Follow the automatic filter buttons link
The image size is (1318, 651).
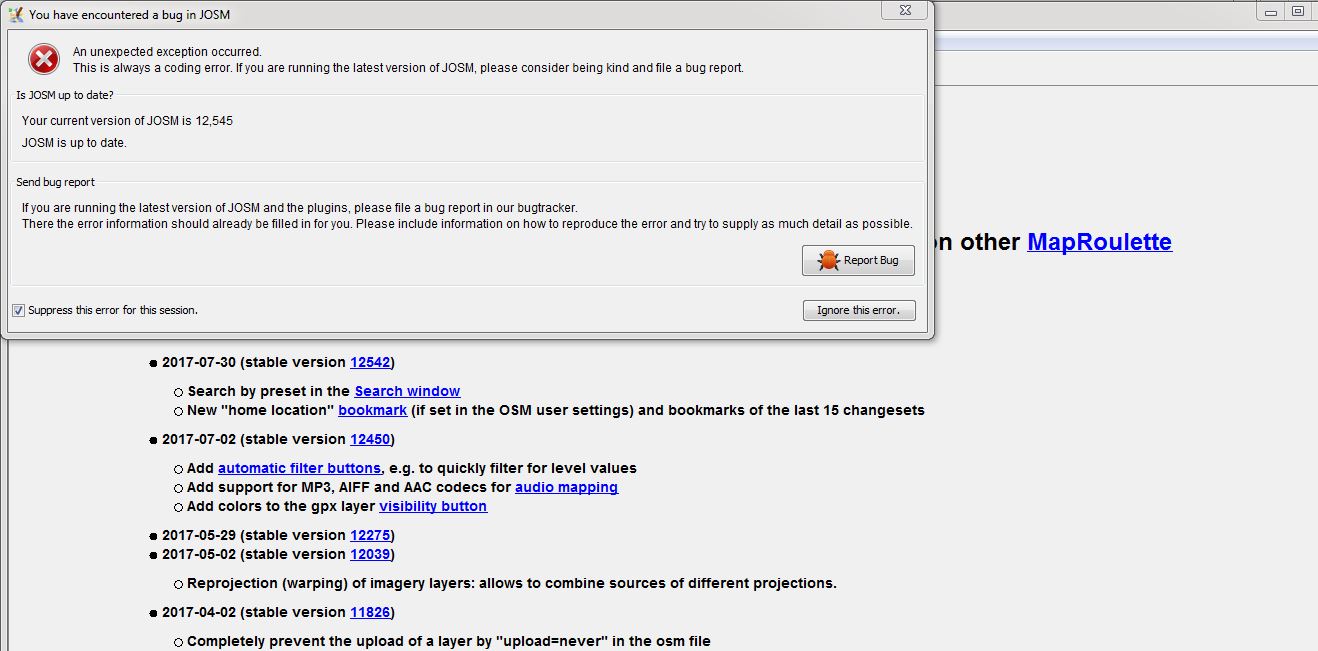[299, 469]
